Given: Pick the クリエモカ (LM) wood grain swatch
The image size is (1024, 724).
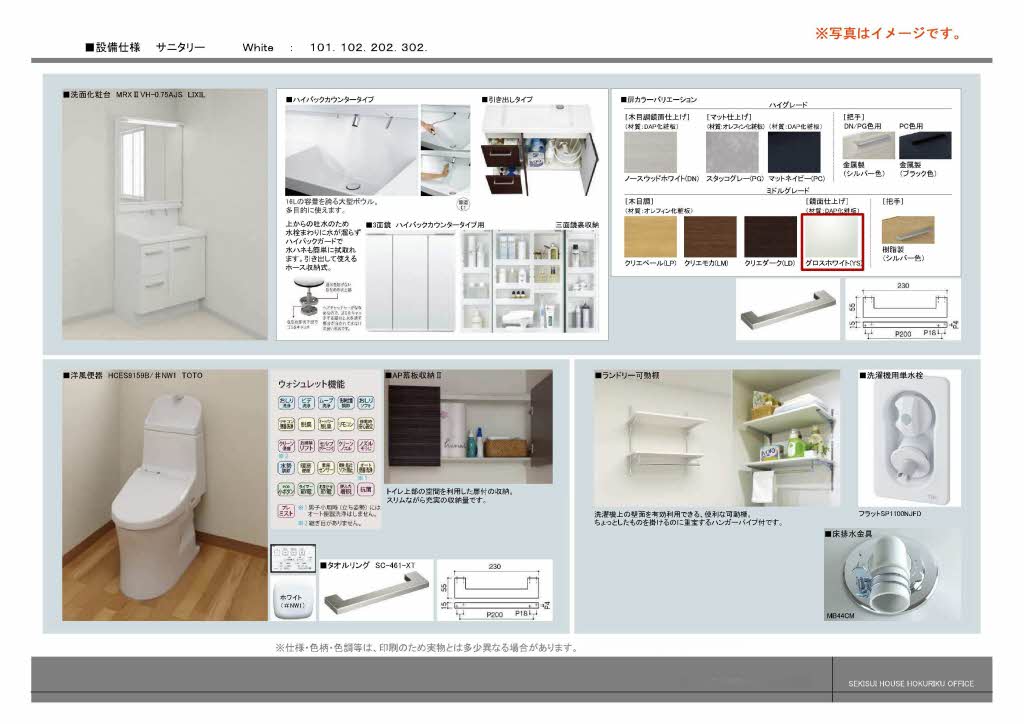Looking at the screenshot, I should point(710,236).
